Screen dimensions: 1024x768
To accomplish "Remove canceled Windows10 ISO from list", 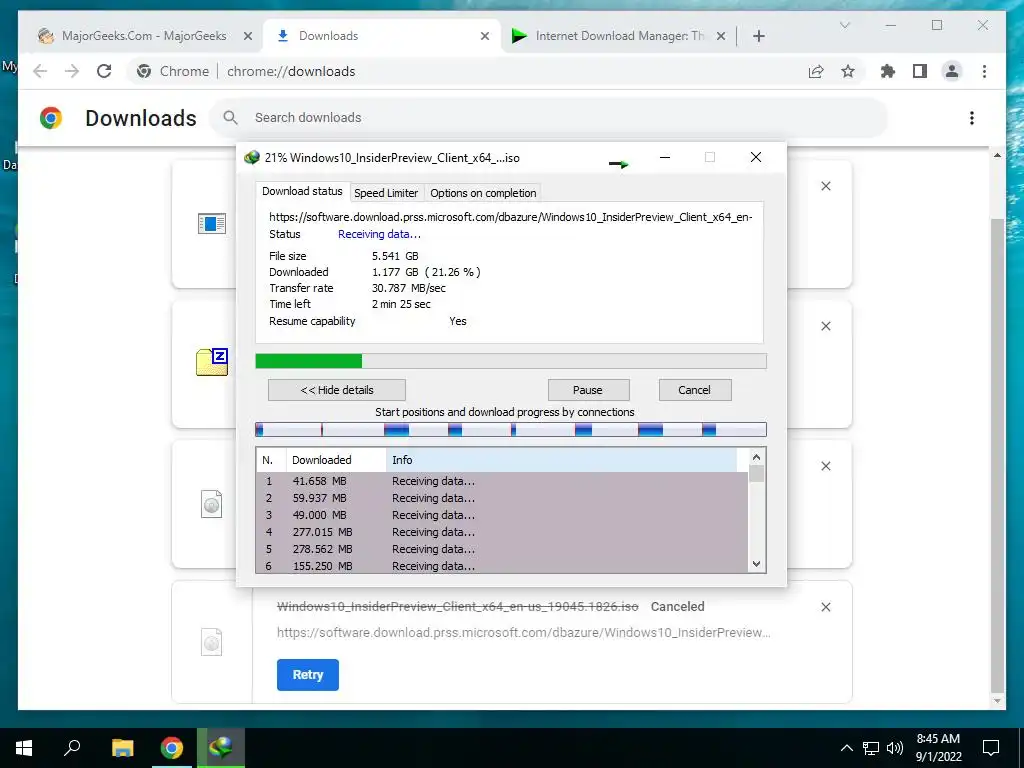I will pos(825,607).
